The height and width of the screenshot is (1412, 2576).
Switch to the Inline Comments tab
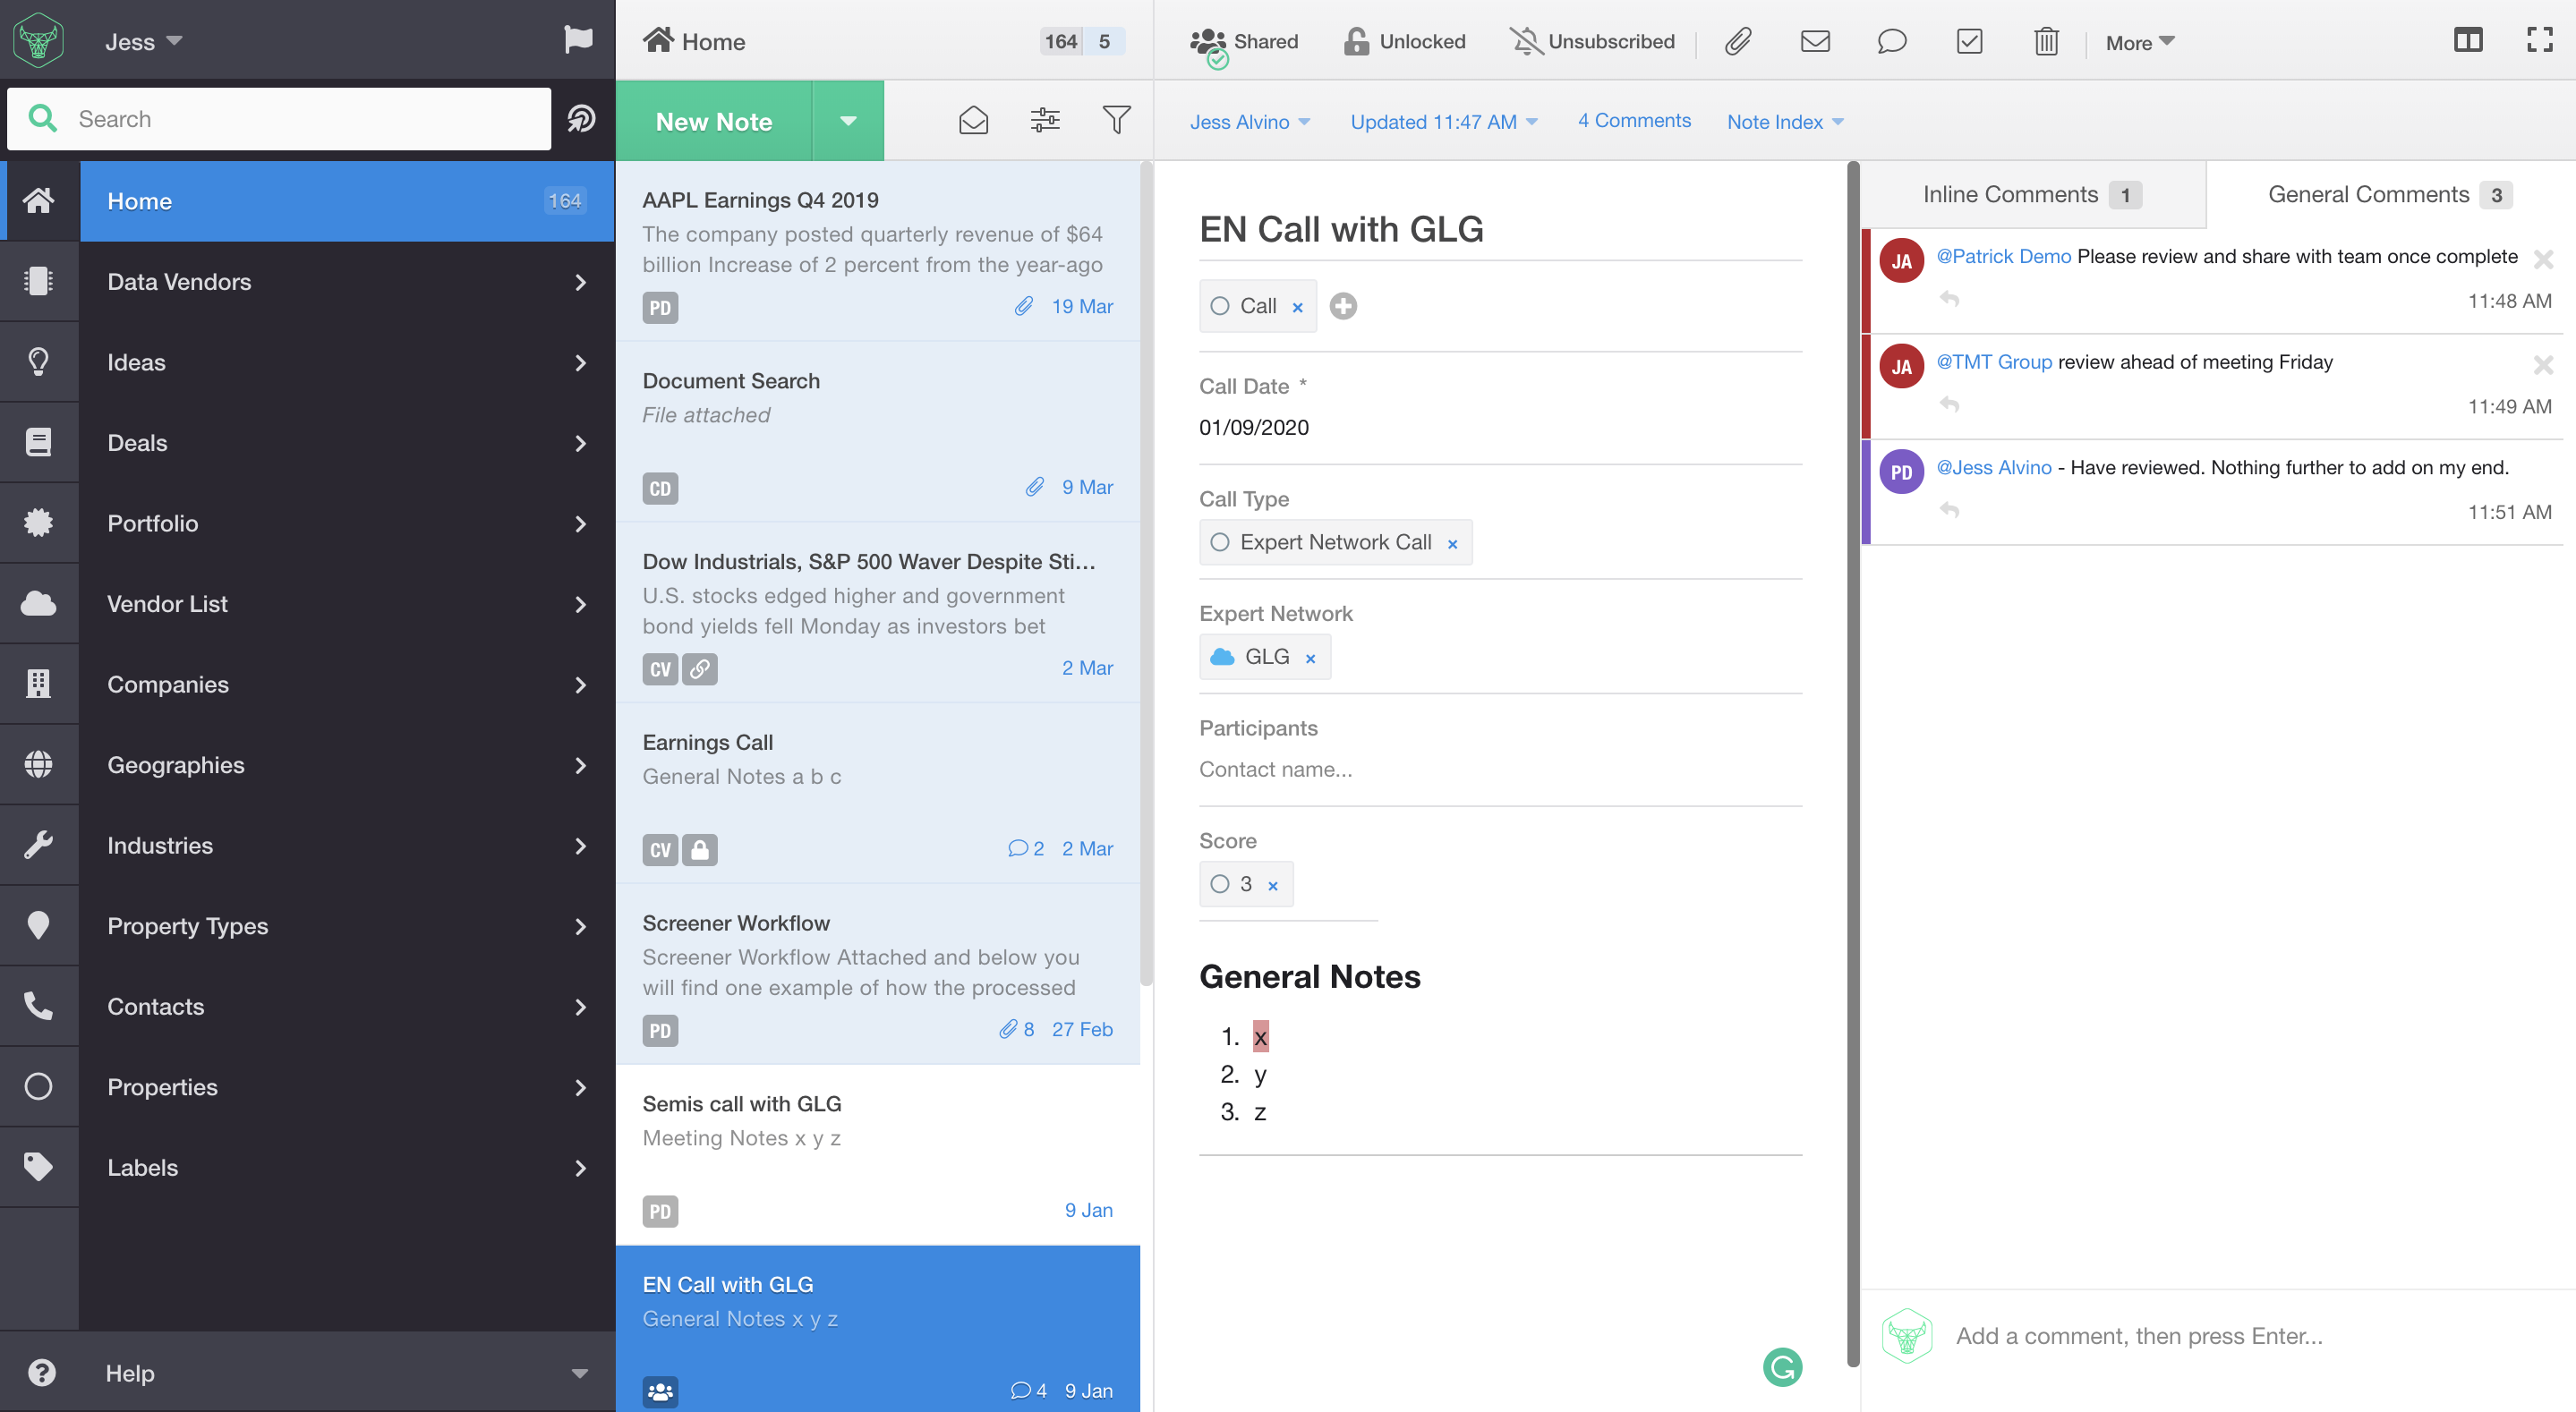[2030, 195]
